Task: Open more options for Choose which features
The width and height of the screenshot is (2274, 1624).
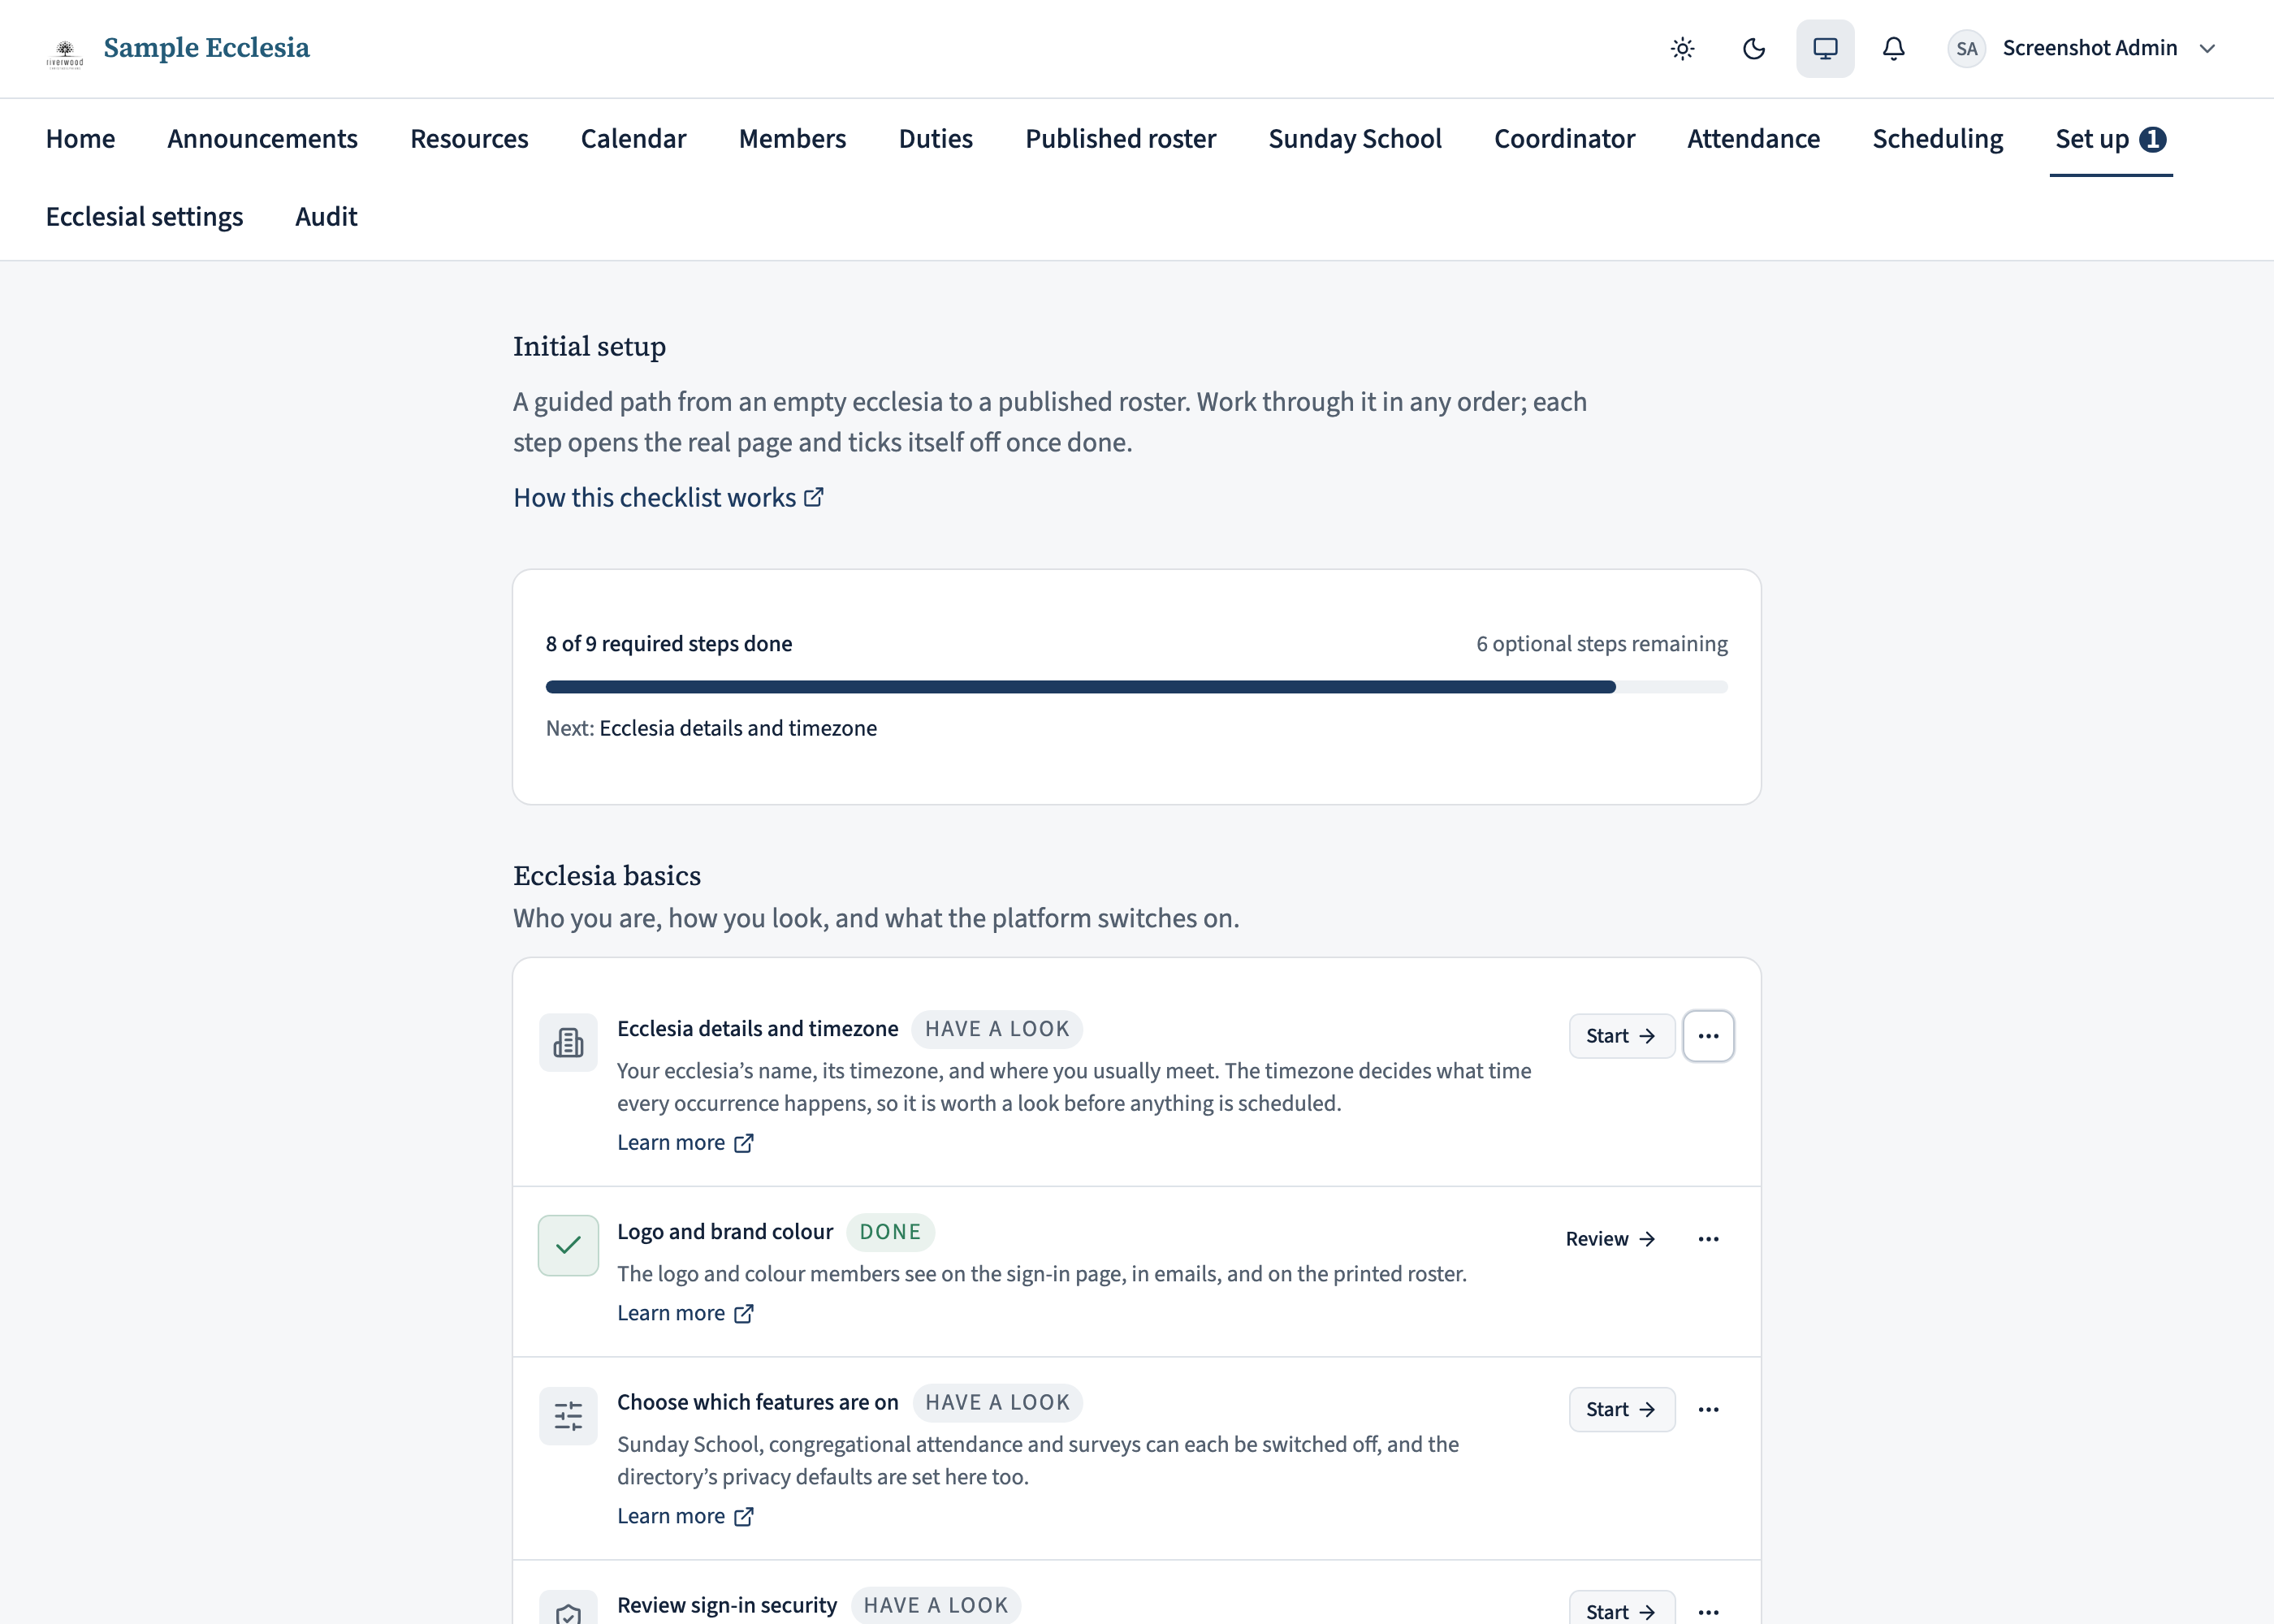Action: [1708, 1409]
